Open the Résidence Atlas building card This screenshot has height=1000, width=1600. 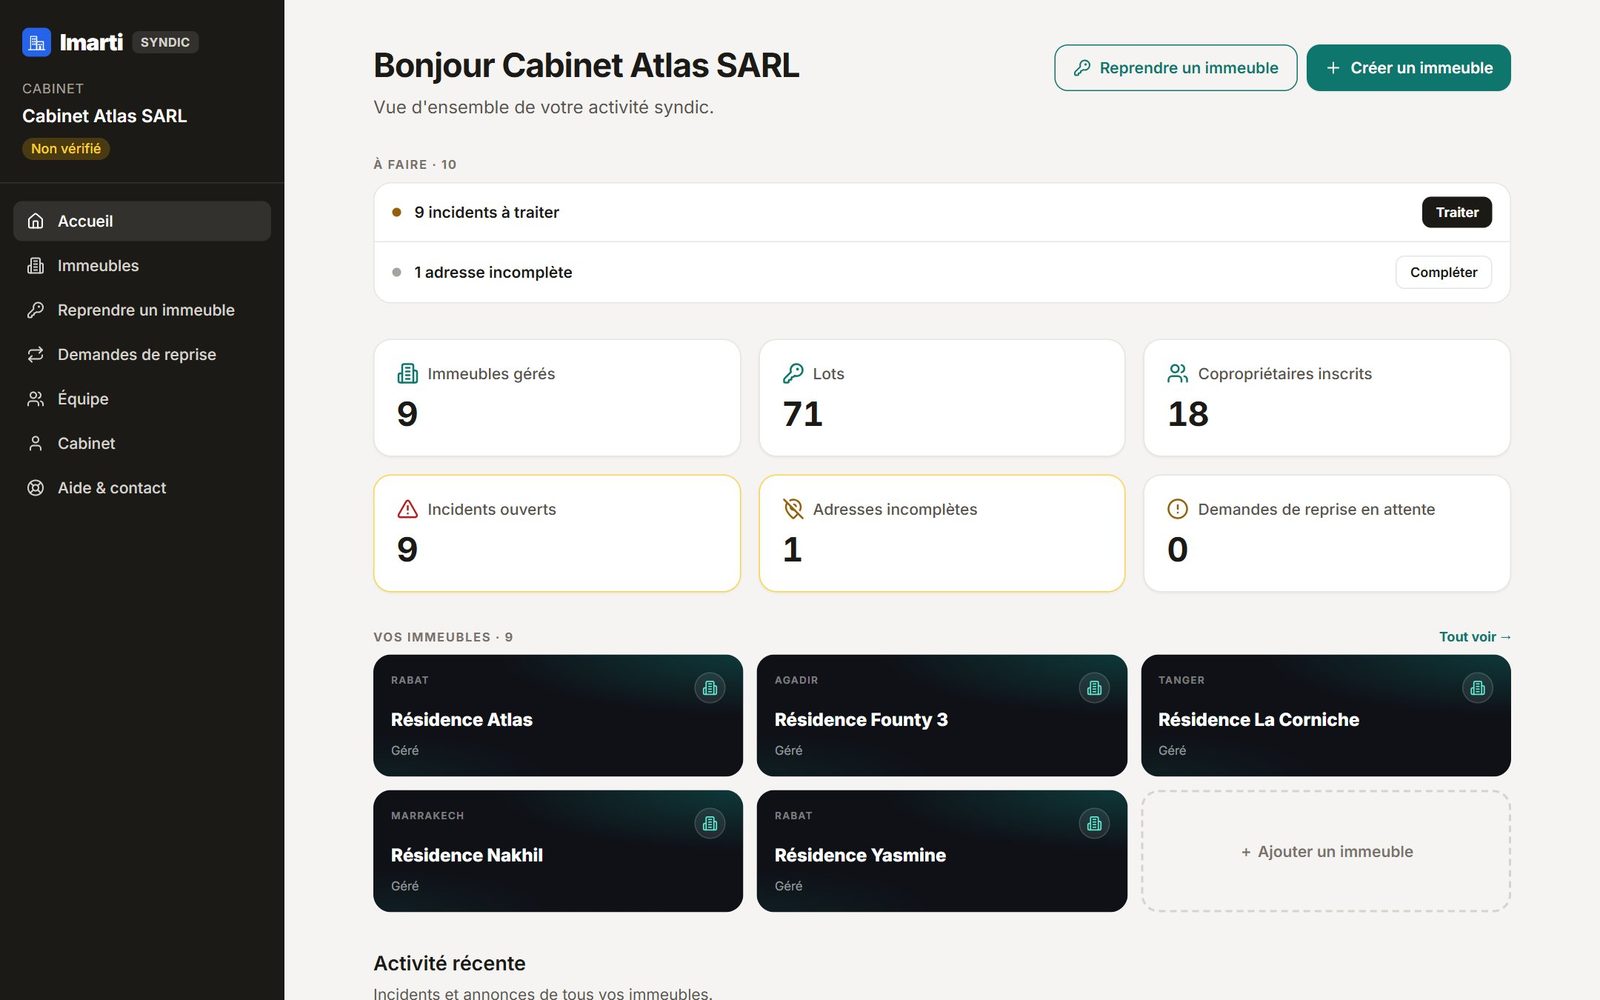point(558,715)
